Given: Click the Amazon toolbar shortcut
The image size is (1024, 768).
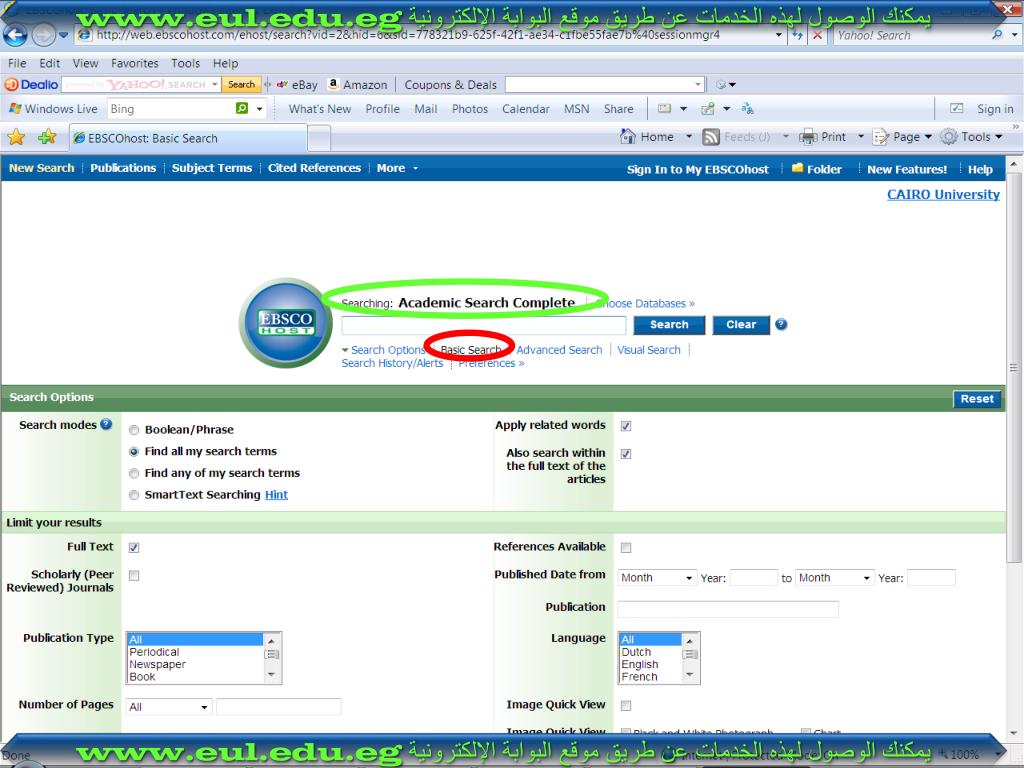Looking at the screenshot, I should pos(358,84).
